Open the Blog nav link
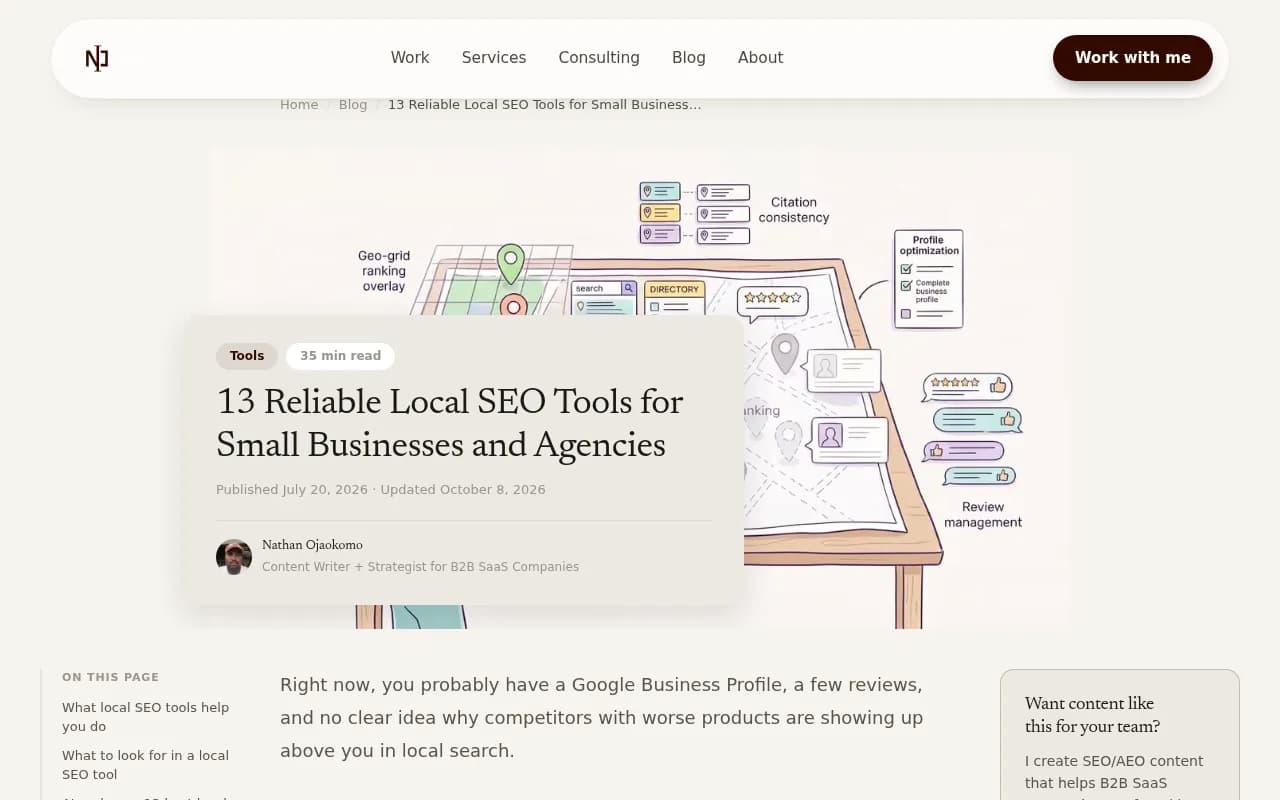 [x=689, y=58]
